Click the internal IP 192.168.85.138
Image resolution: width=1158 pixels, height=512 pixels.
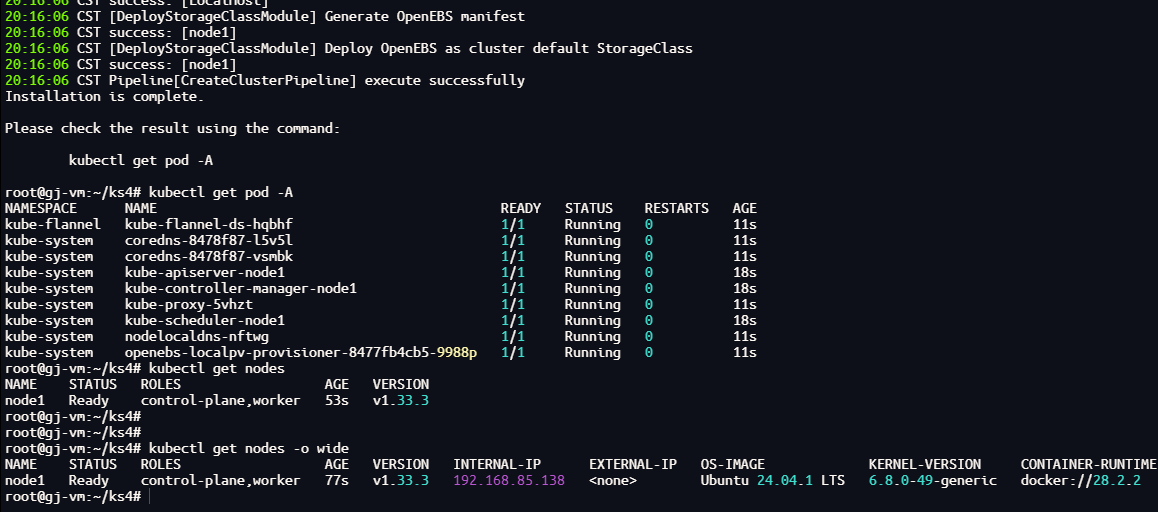pos(509,481)
